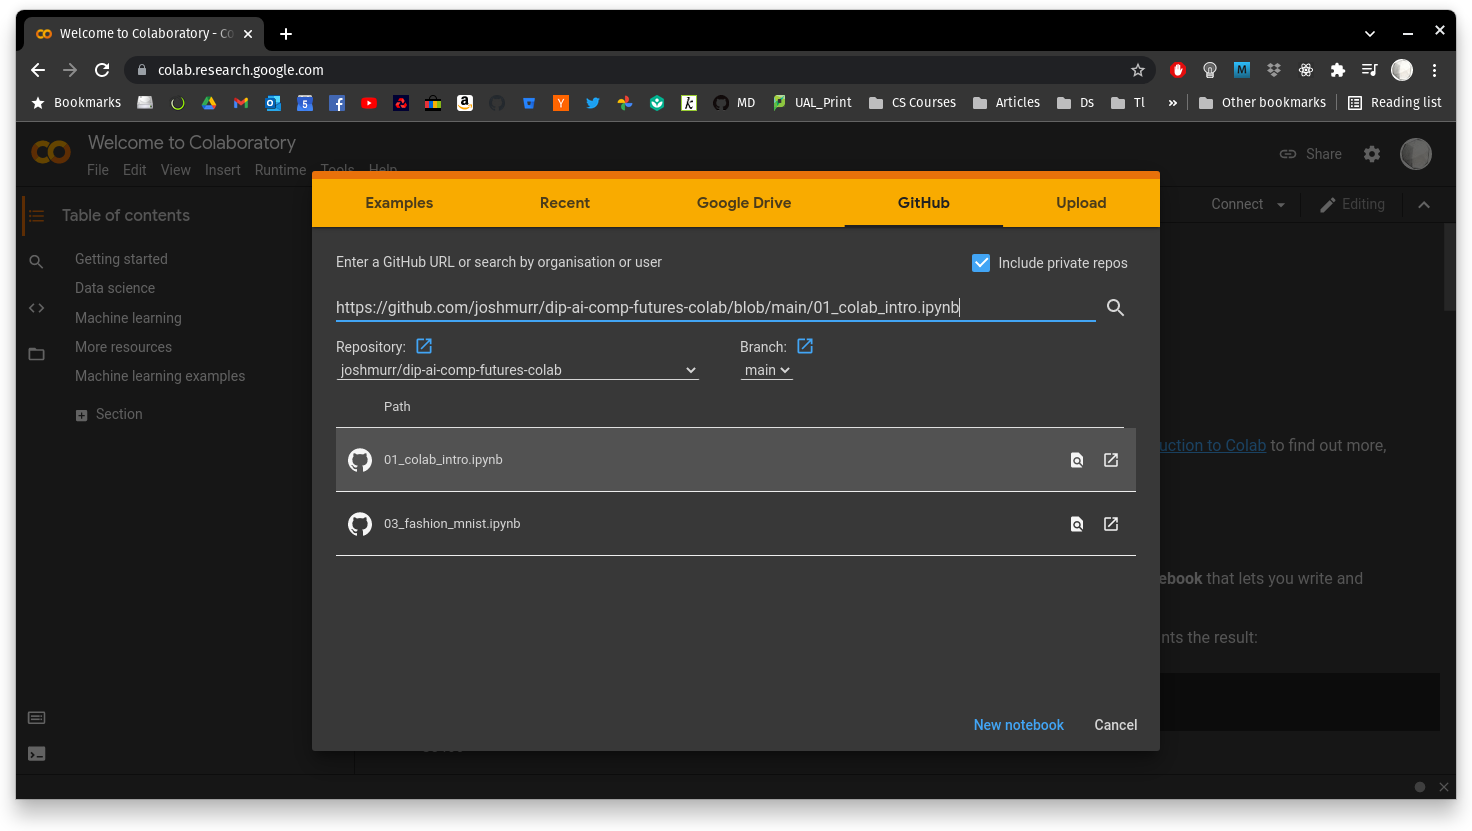Open the Repository dropdown joshmurr/dip-ai-comp-futures-colab

click(518, 370)
